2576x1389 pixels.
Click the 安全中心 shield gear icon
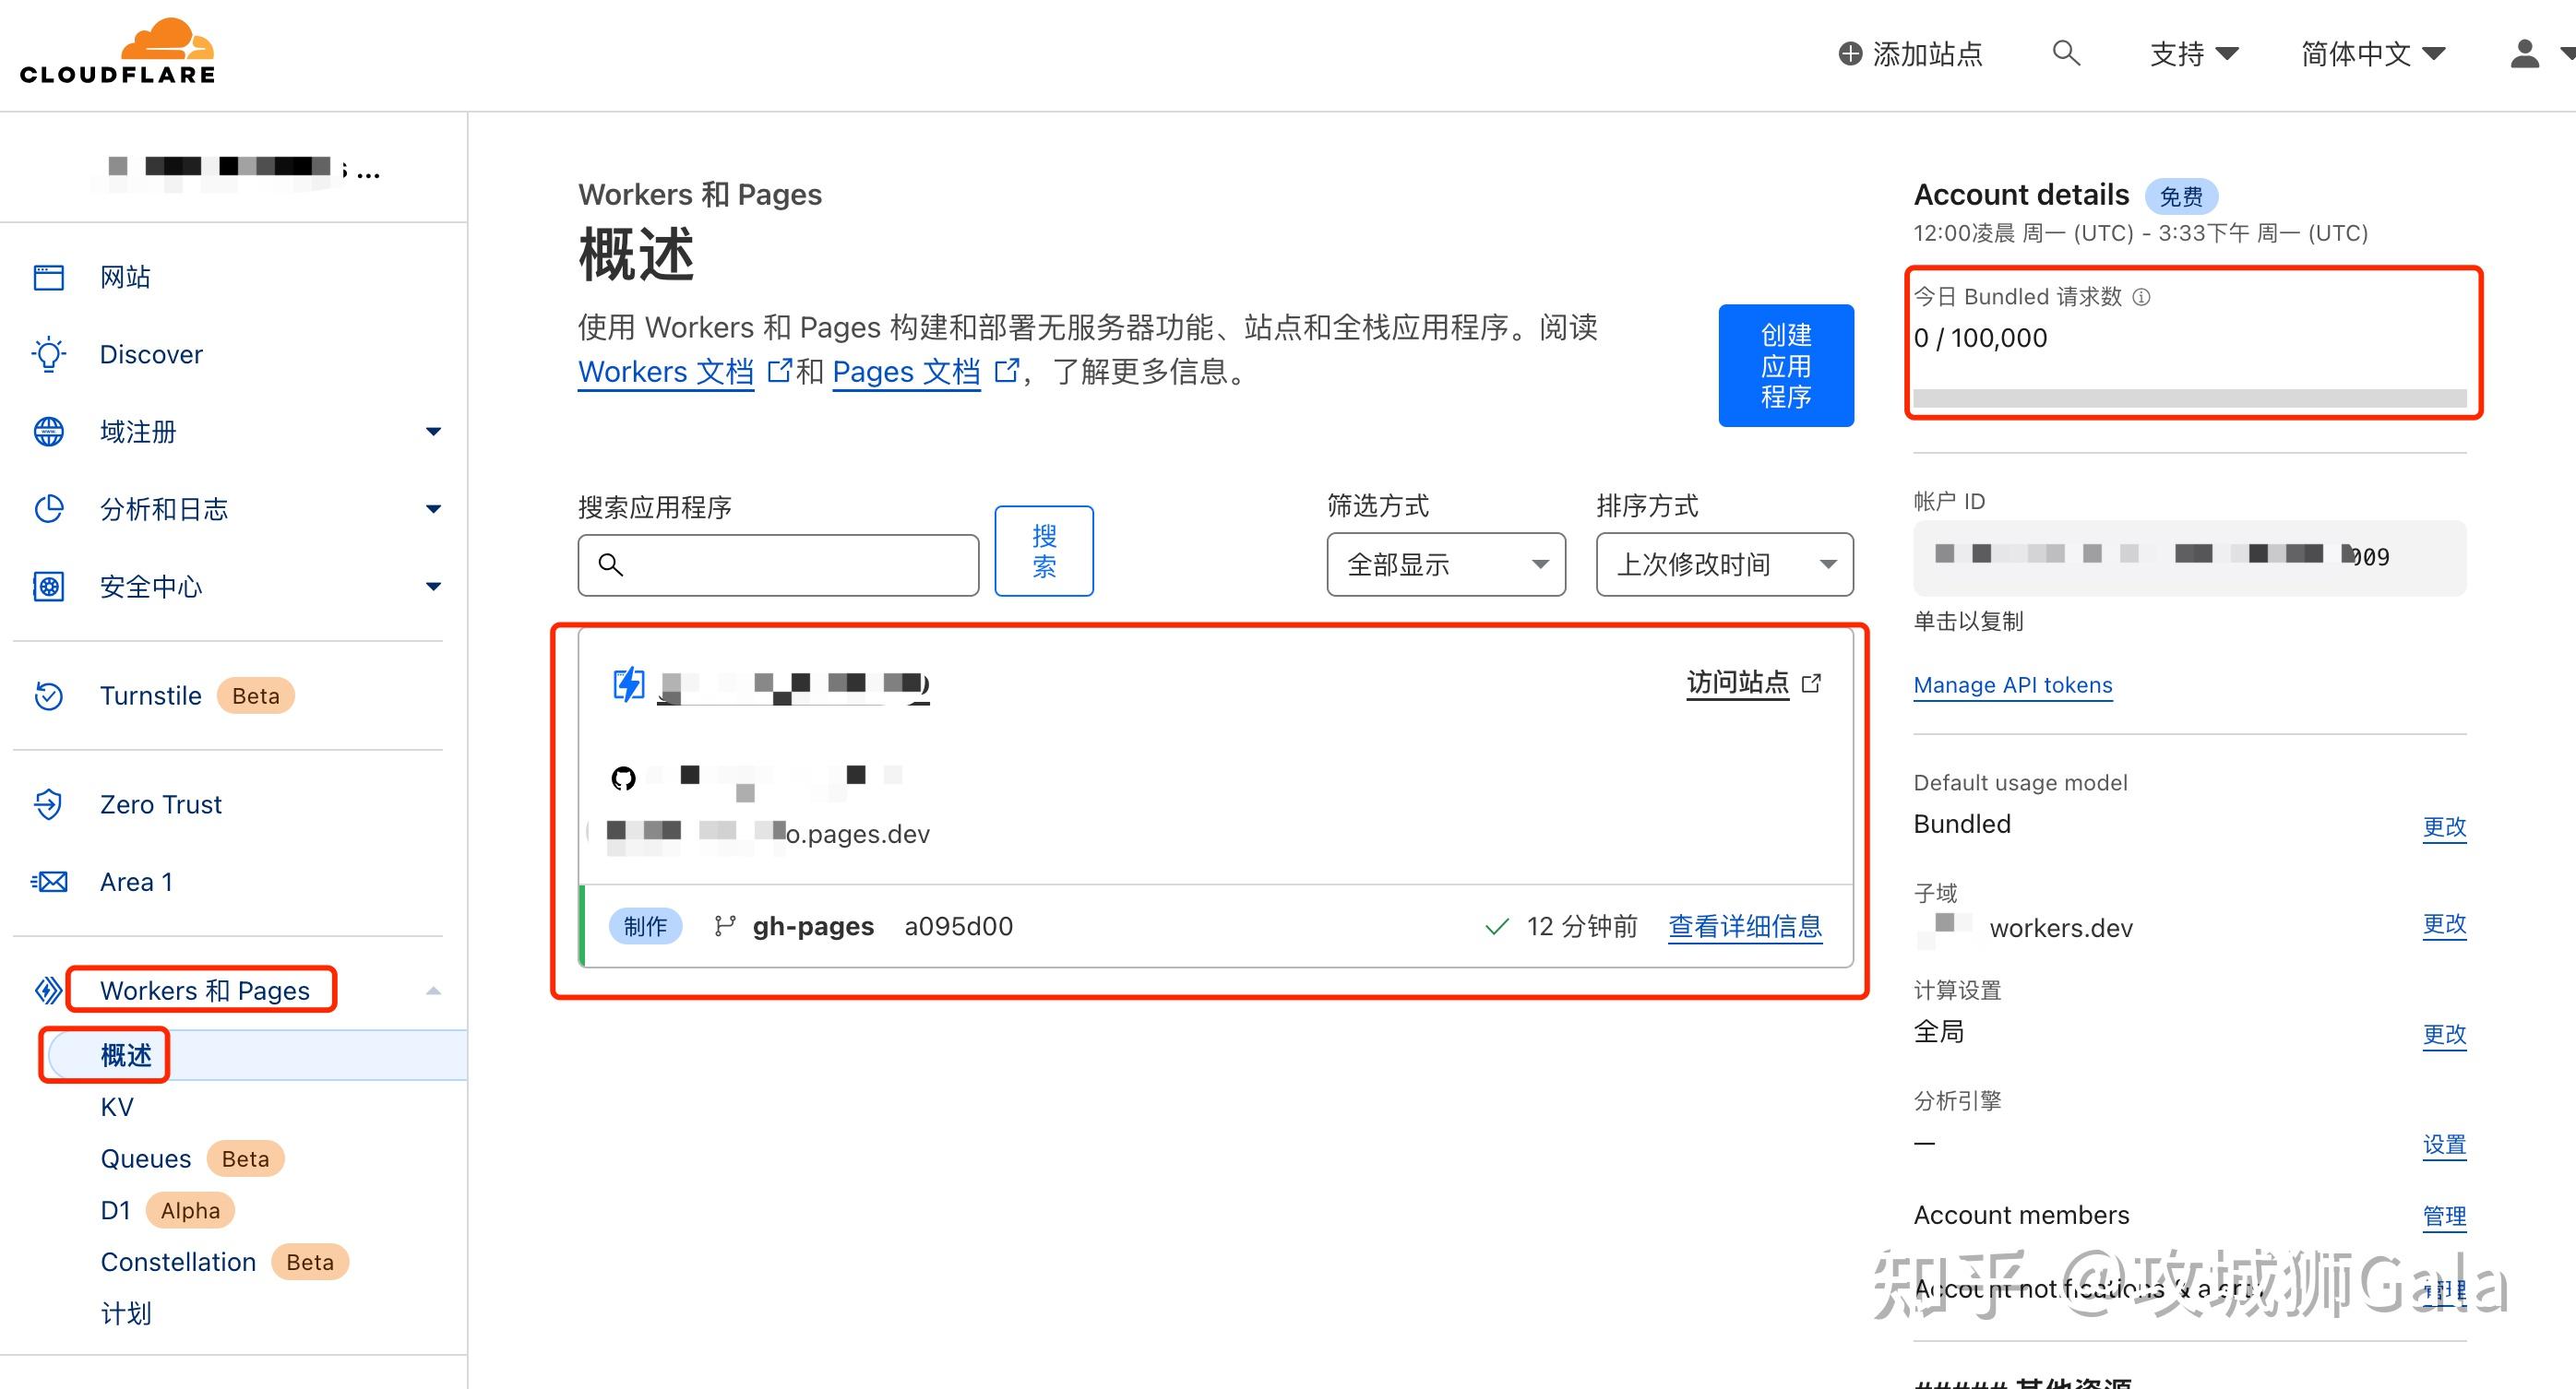[48, 586]
